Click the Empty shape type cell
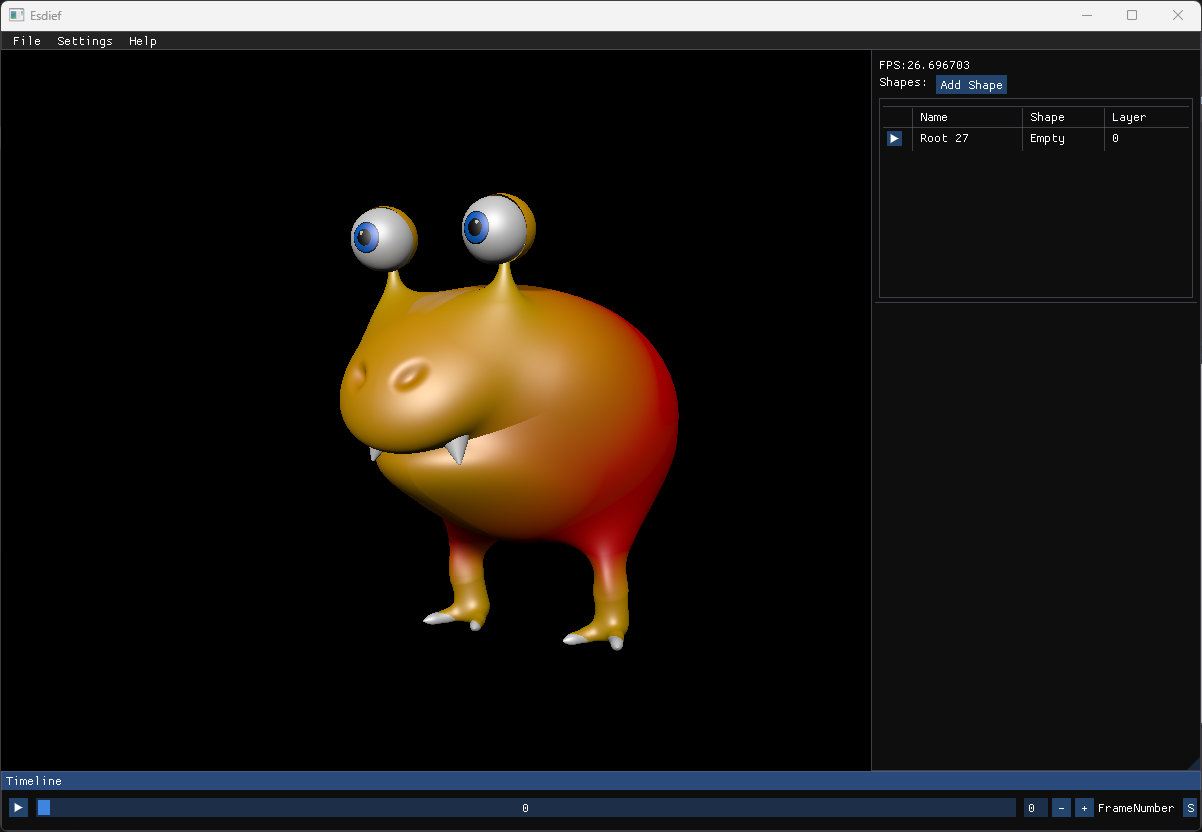The height and width of the screenshot is (832, 1202). pos(1047,139)
